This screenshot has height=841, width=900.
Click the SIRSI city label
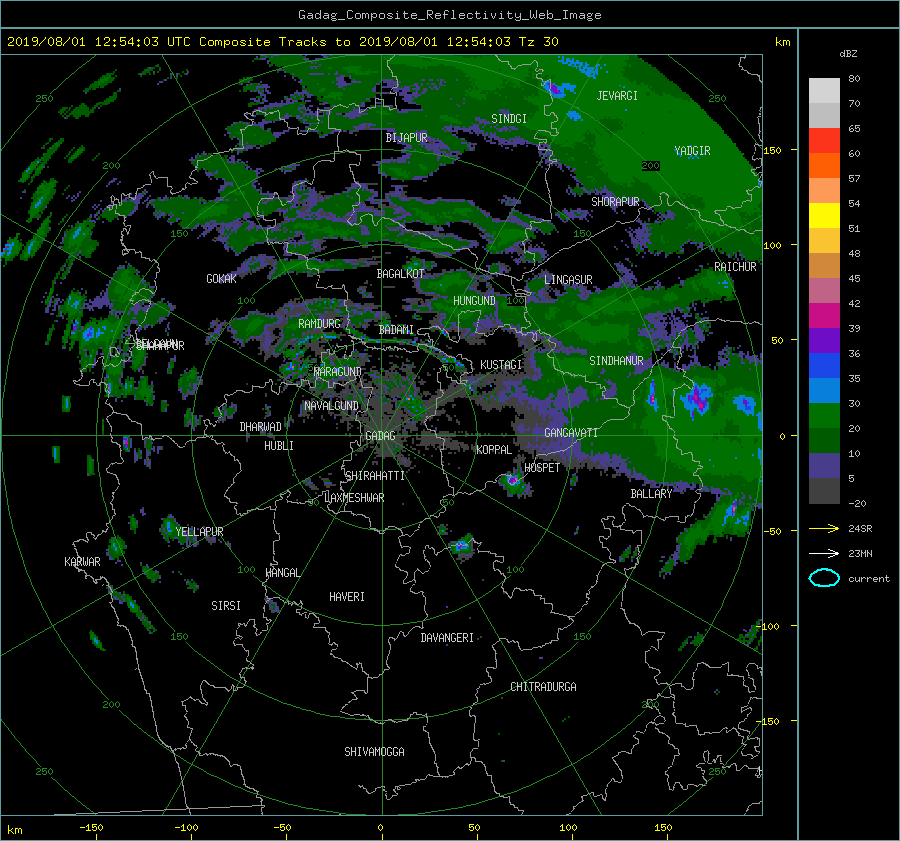tap(226, 606)
